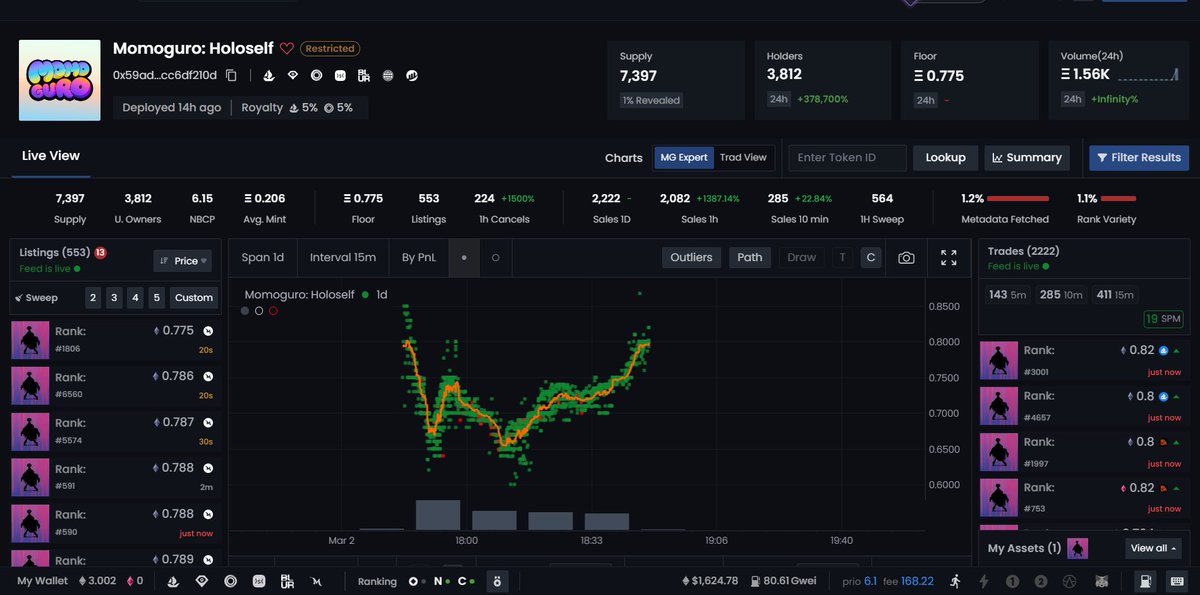This screenshot has height=595, width=1200.
Task: Click the heart favorite icon next to Holoself
Action: pyautogui.click(x=287, y=47)
